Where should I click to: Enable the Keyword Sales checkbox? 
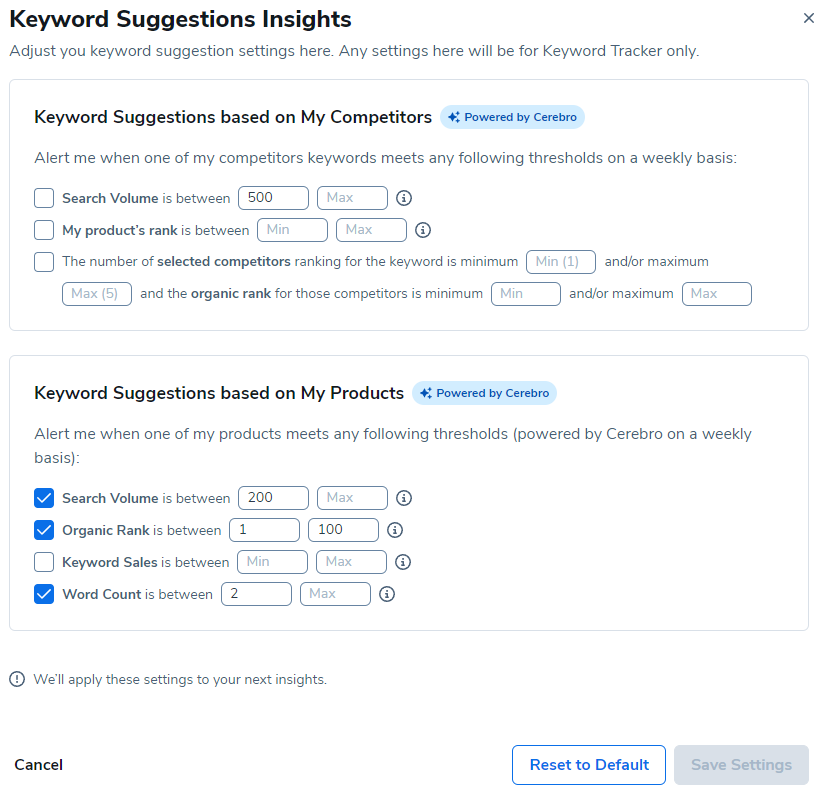44,562
